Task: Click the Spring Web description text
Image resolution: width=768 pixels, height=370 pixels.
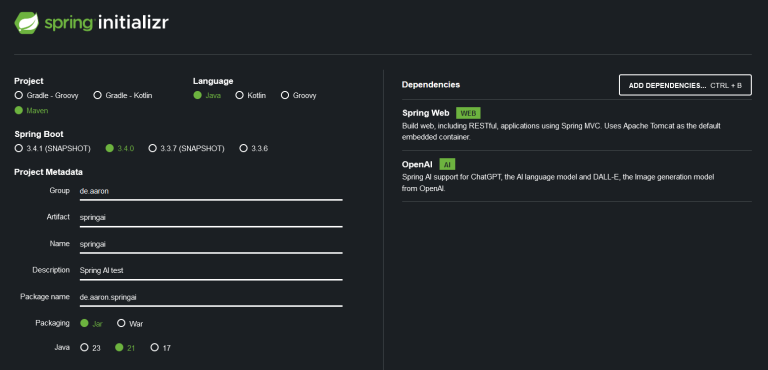Action: pyautogui.click(x=561, y=132)
